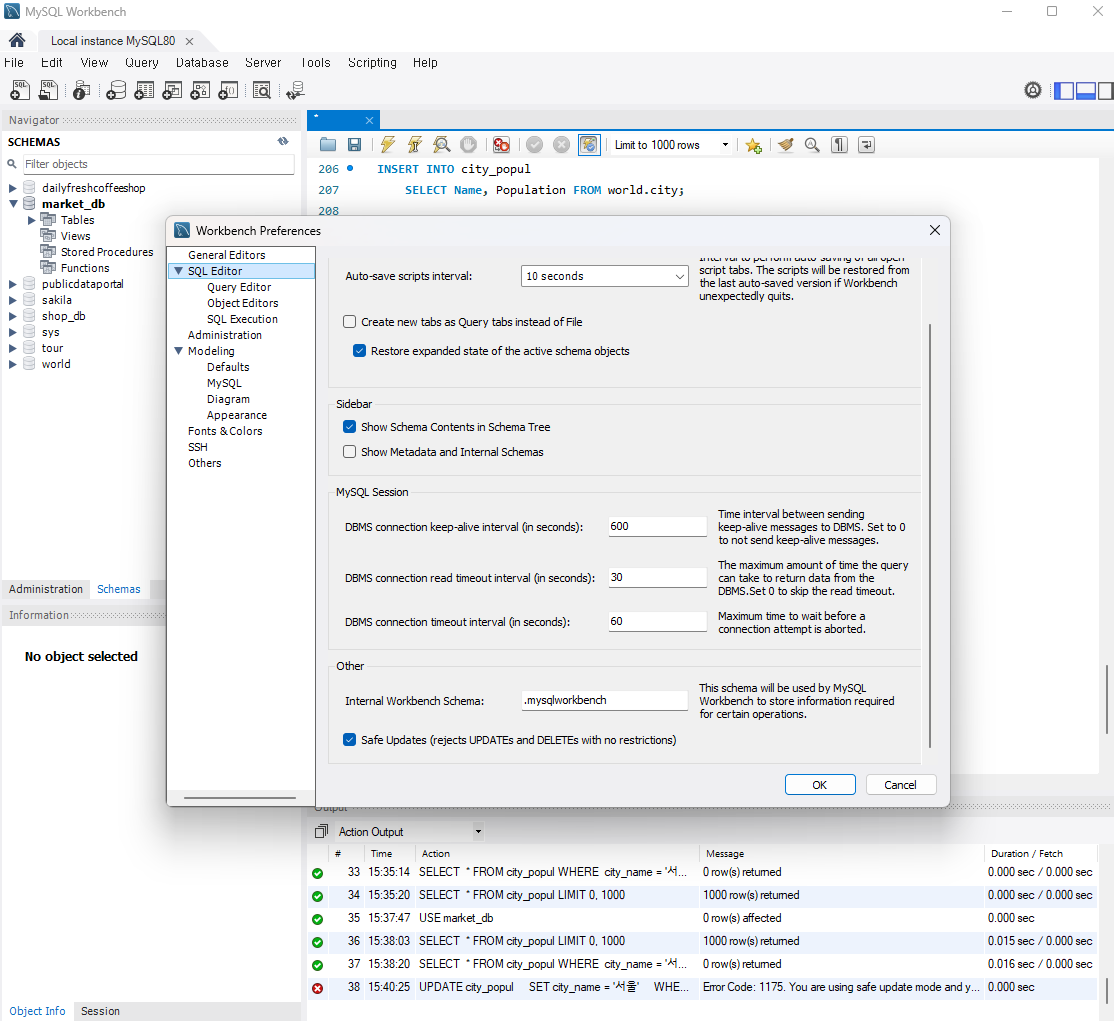1114x1021 pixels.
Task: Focus the keep-alive interval field
Action: point(658,526)
